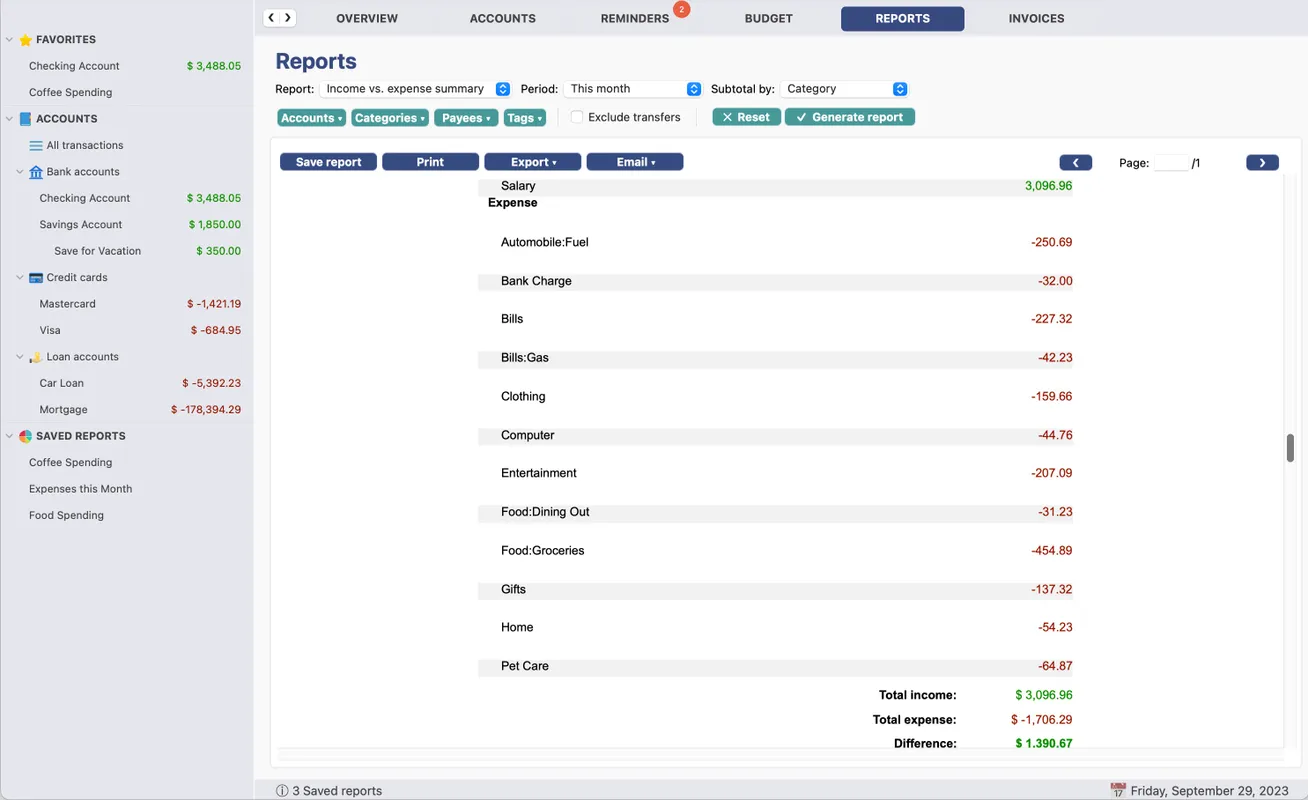
Task: Click the All transactions list icon
Action: coord(36,146)
